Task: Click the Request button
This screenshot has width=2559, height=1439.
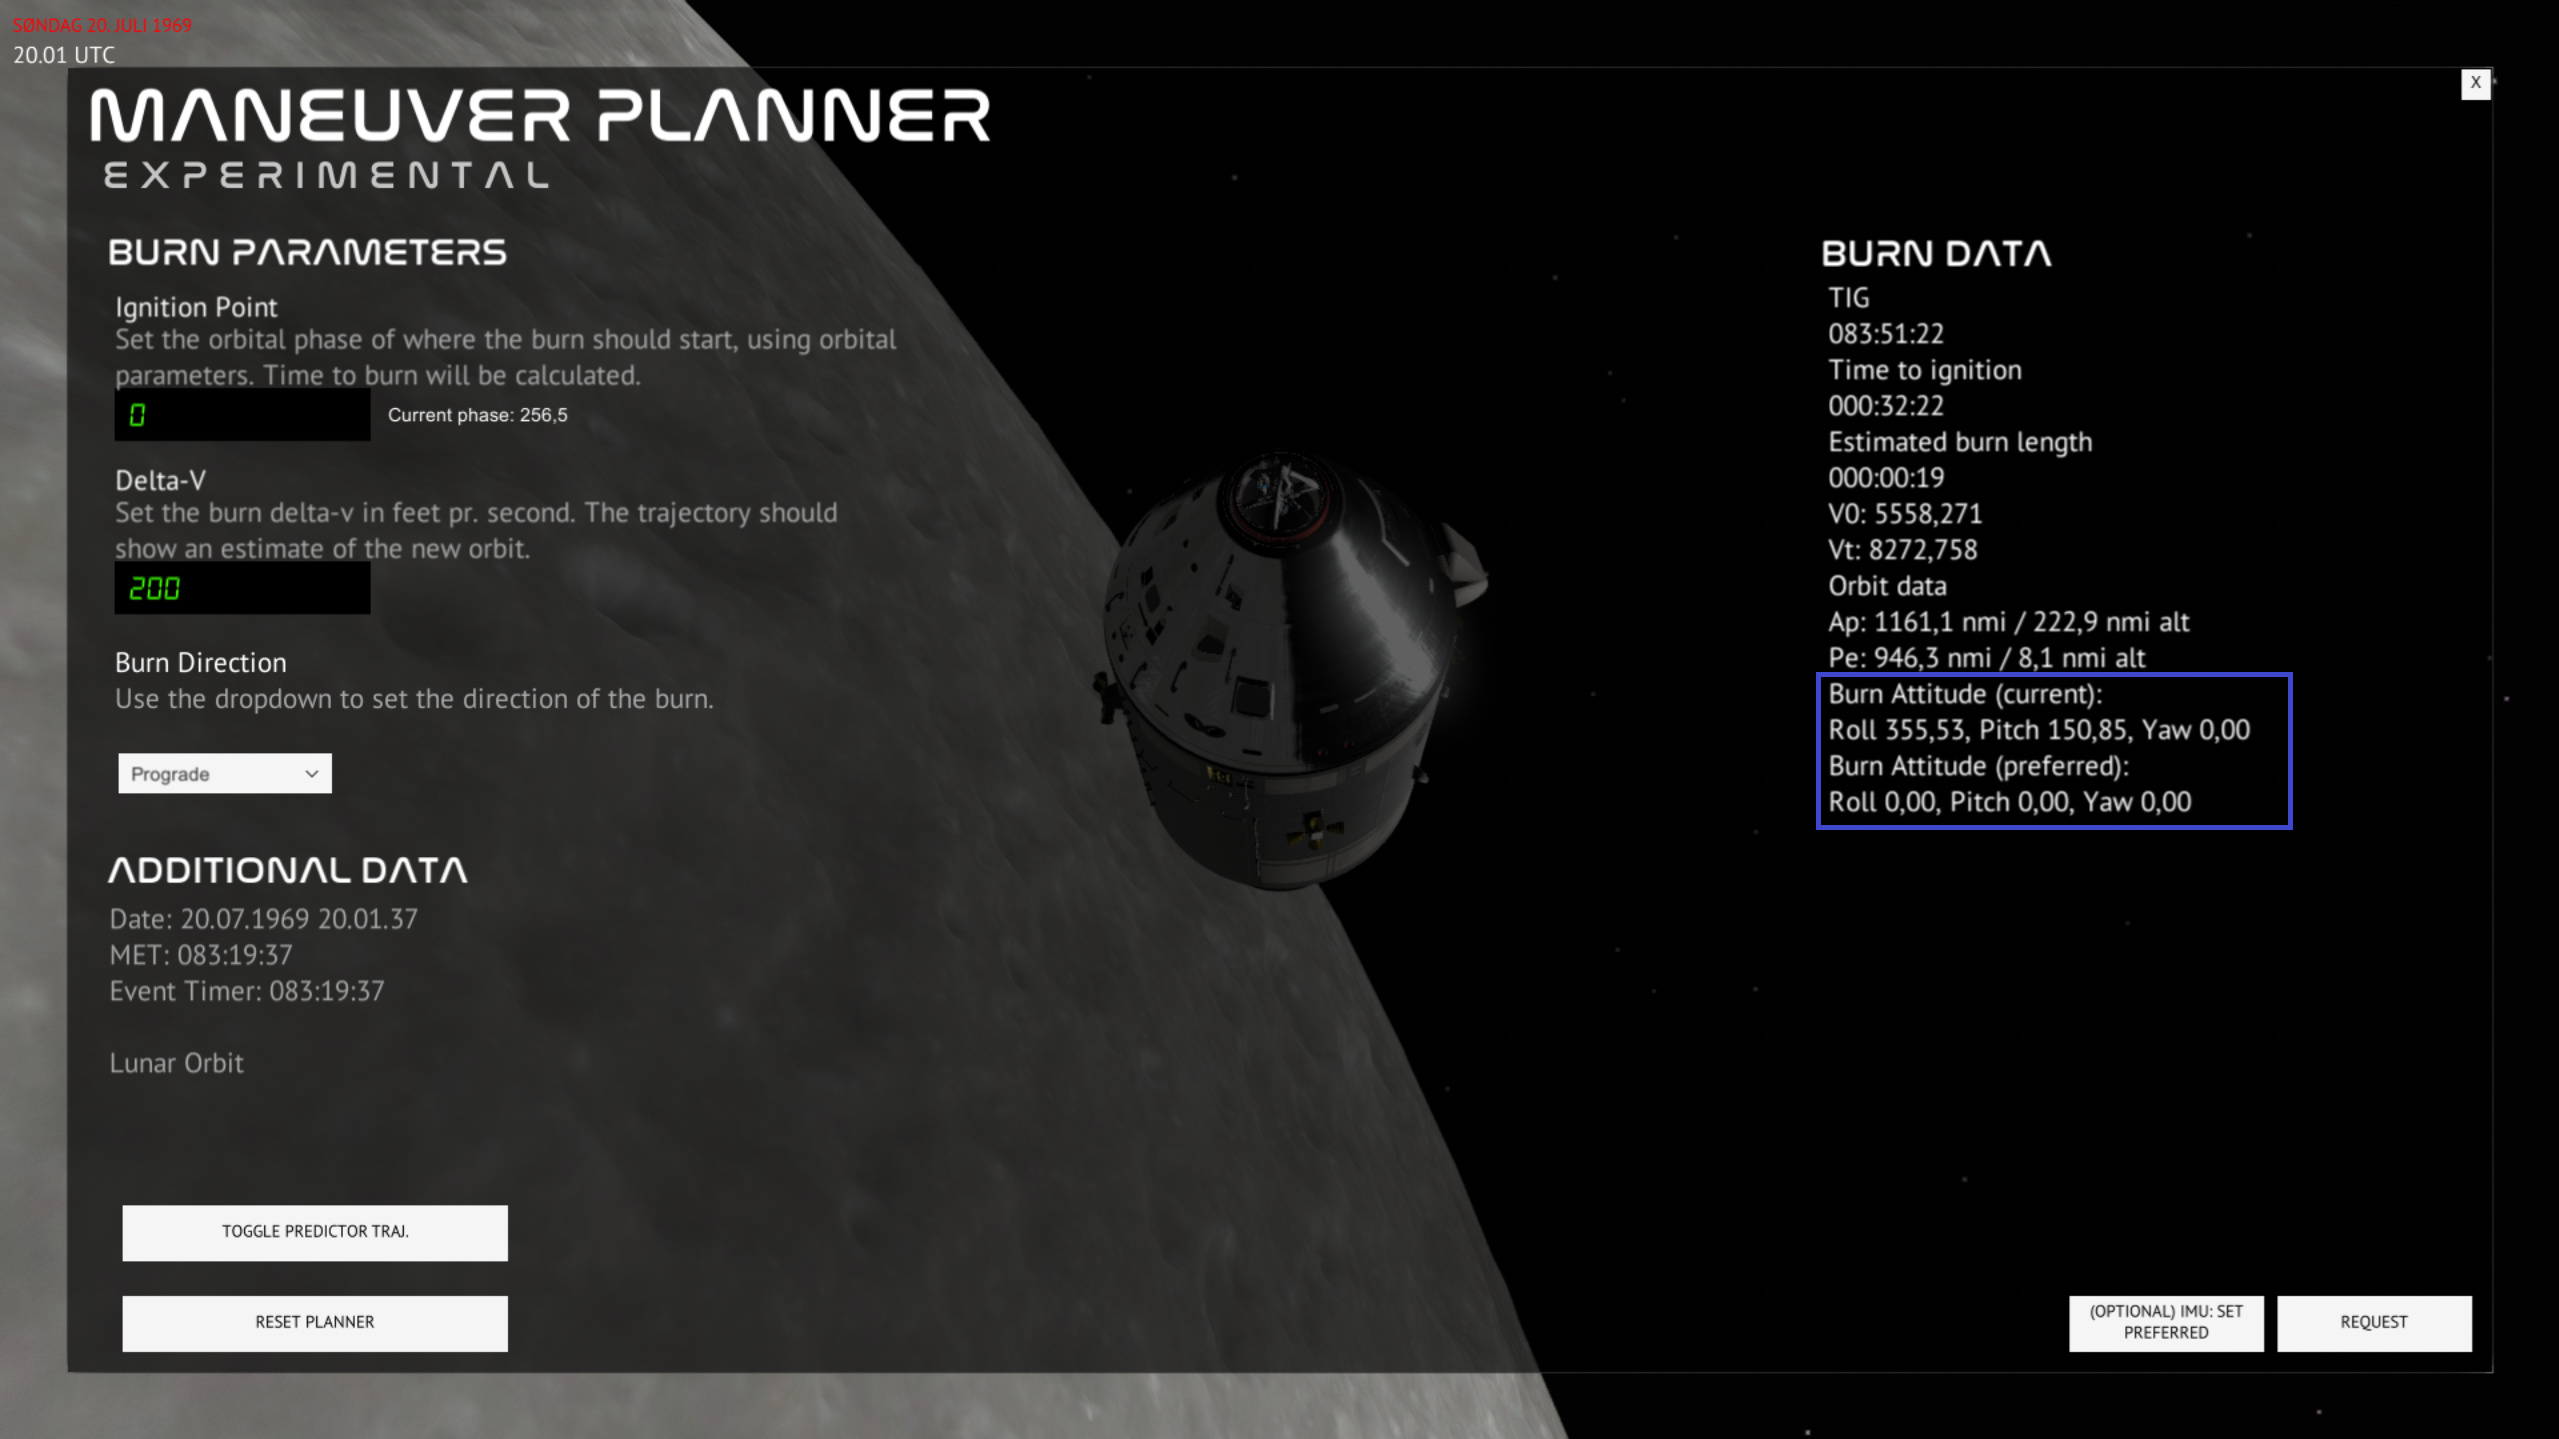Action: coord(2374,1323)
